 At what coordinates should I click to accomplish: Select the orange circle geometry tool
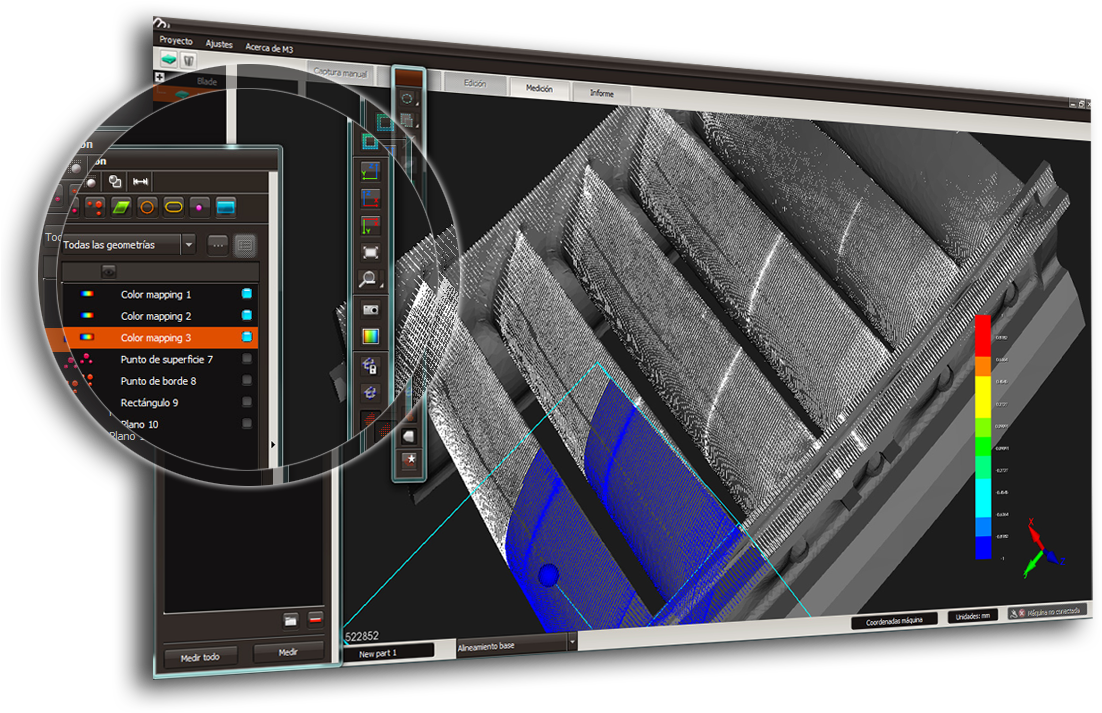coord(147,207)
